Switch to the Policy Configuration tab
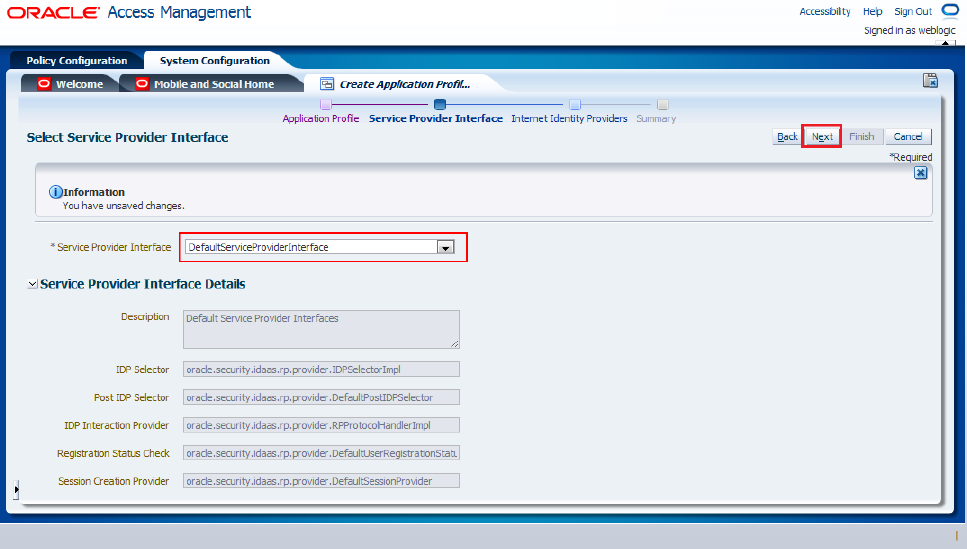The width and height of the screenshot is (967, 549). [76, 60]
